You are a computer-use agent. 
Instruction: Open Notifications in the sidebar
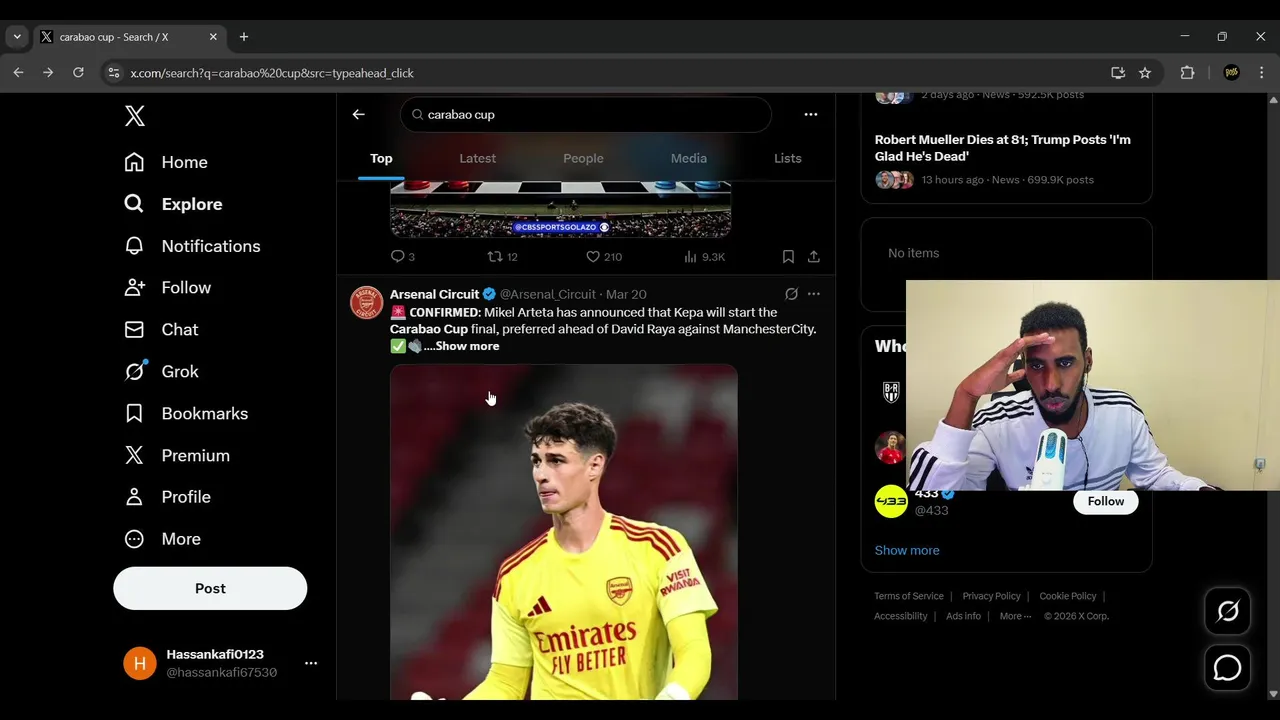[x=192, y=246]
